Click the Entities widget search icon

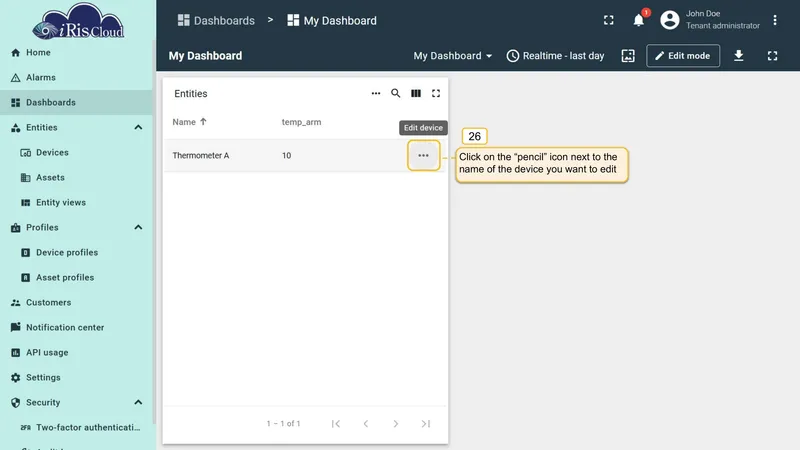click(395, 93)
